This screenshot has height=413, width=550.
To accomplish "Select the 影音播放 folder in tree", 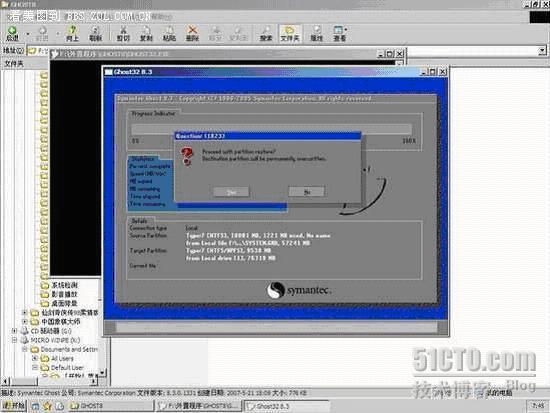I will [x=65, y=294].
